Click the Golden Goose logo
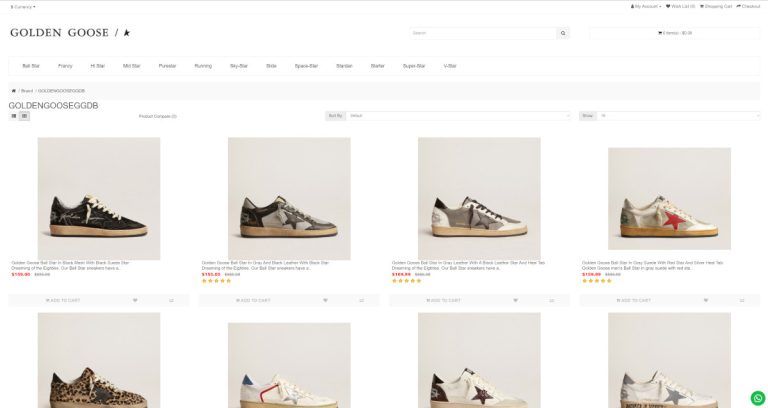The width and height of the screenshot is (768, 408). (x=70, y=33)
